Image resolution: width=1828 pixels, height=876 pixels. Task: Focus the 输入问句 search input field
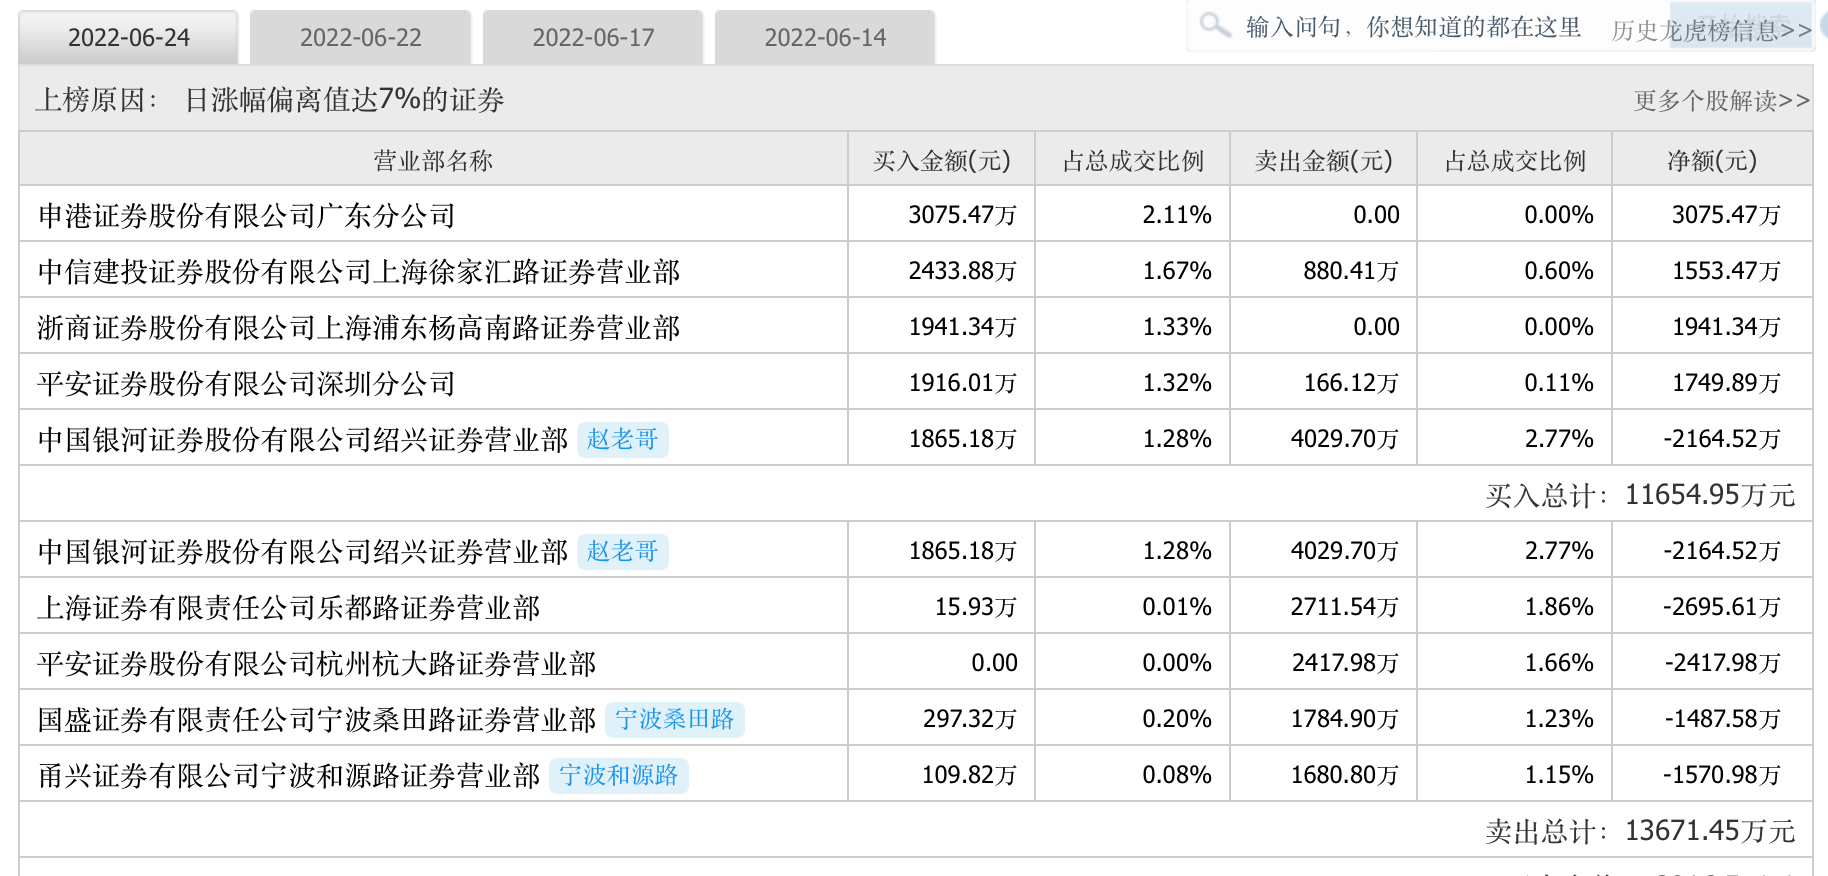click(x=1413, y=27)
